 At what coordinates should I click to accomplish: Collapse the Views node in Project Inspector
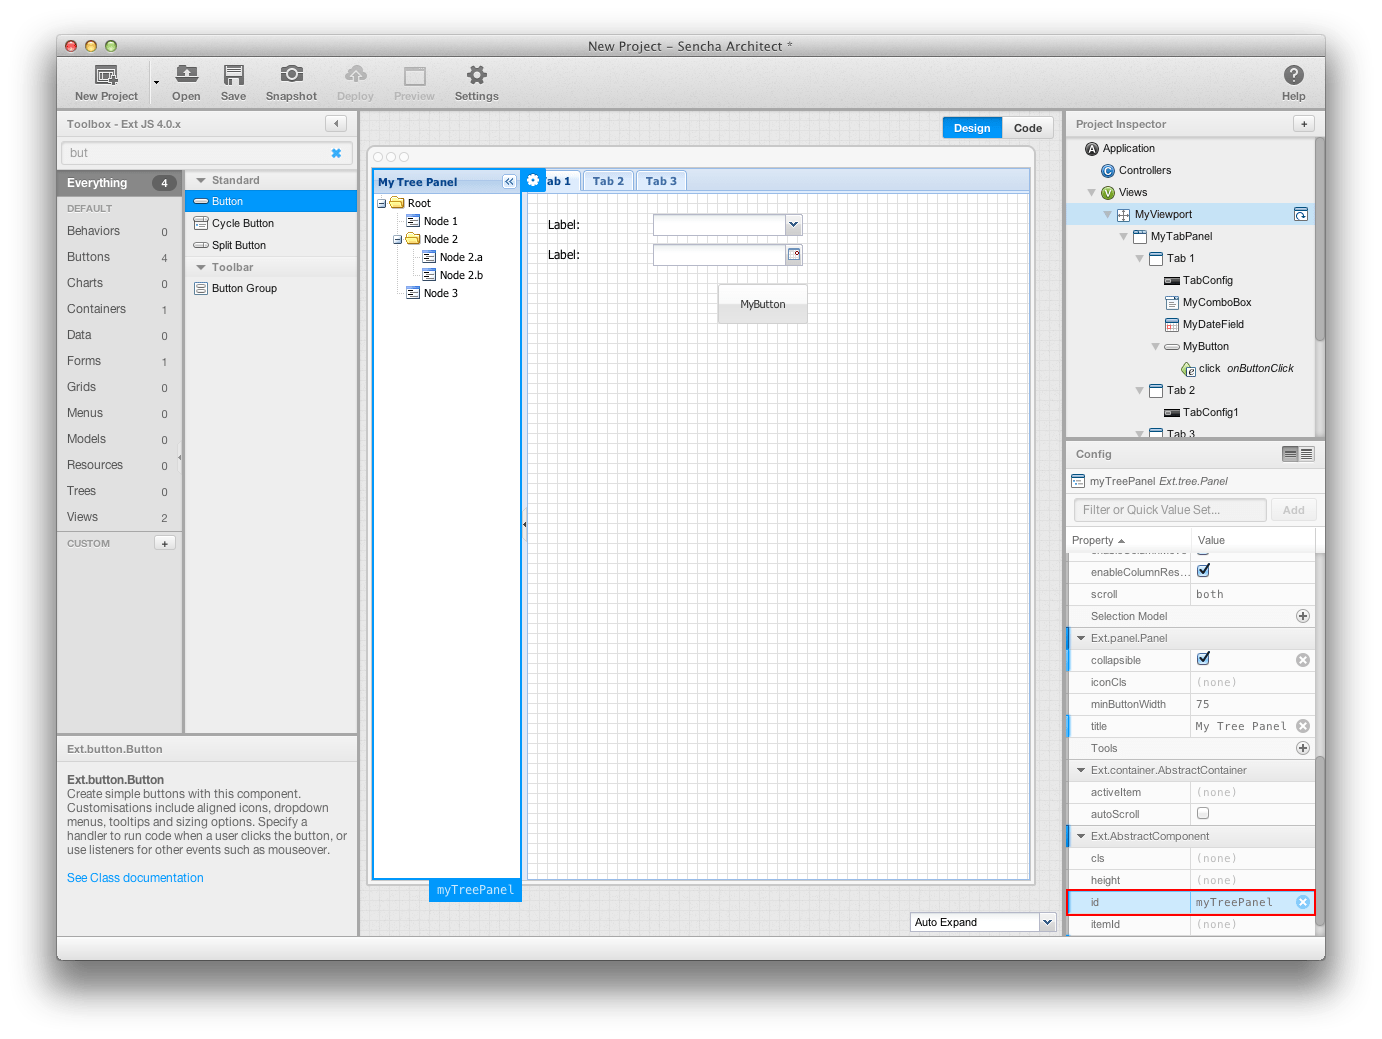[x=1091, y=192]
